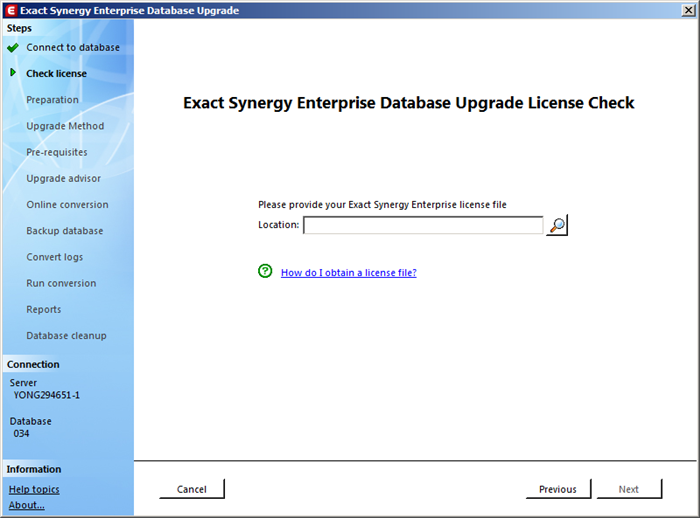Screen dimensions: 700x518
Task: Click the Connection section header
Action: pos(33,364)
